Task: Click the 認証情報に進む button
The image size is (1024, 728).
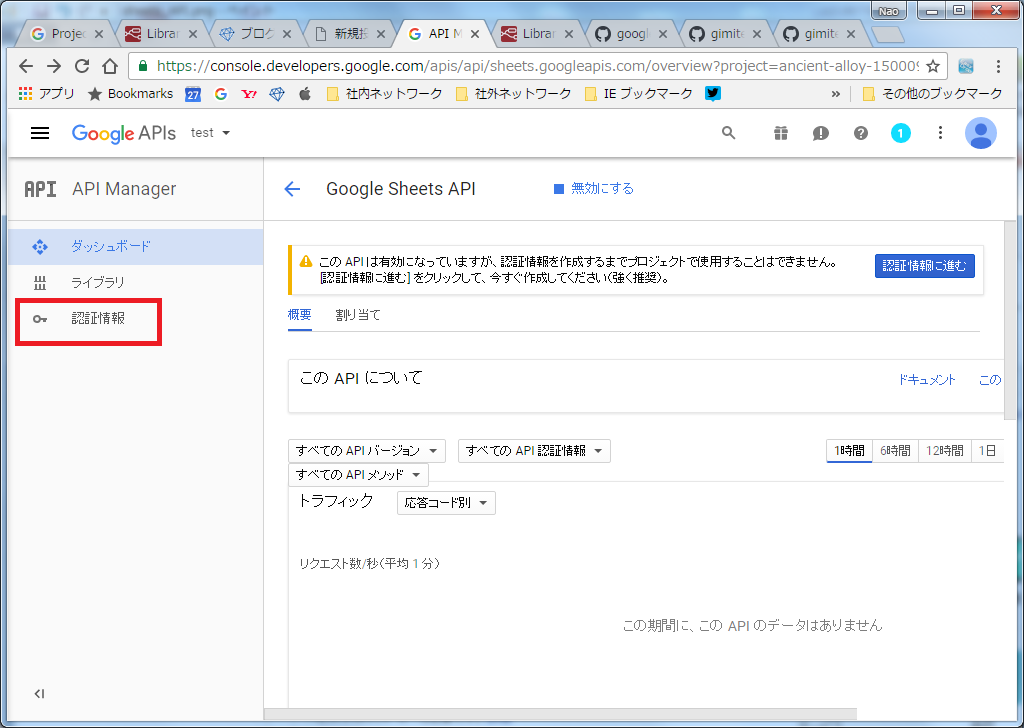Action: click(x=925, y=266)
